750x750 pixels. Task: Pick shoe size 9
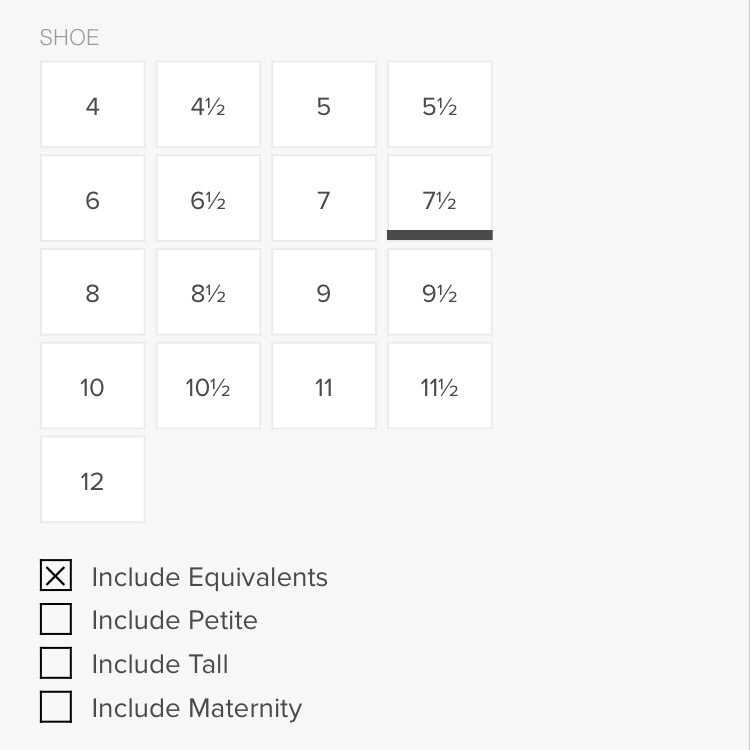(324, 292)
